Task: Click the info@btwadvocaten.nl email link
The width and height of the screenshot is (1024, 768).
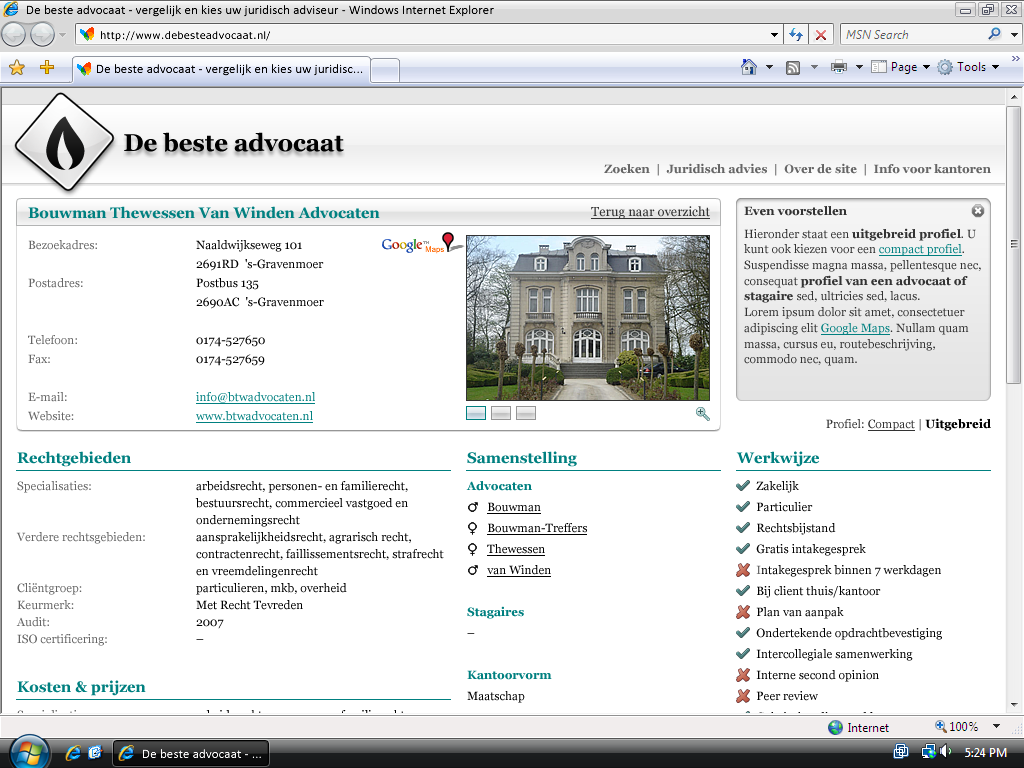Action: coord(255,397)
